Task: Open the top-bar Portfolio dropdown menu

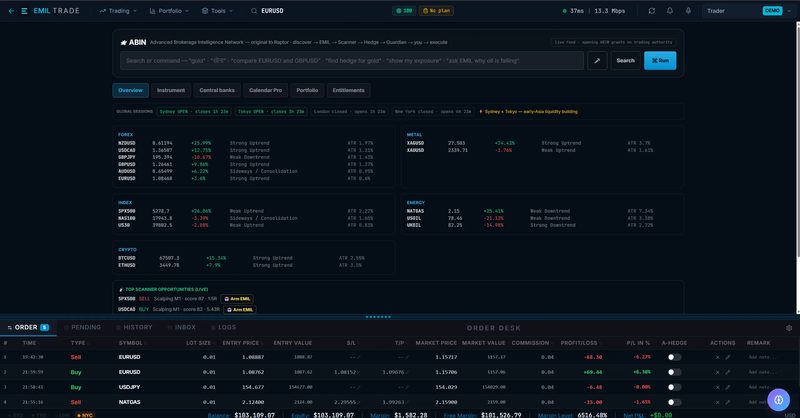Action: point(169,11)
